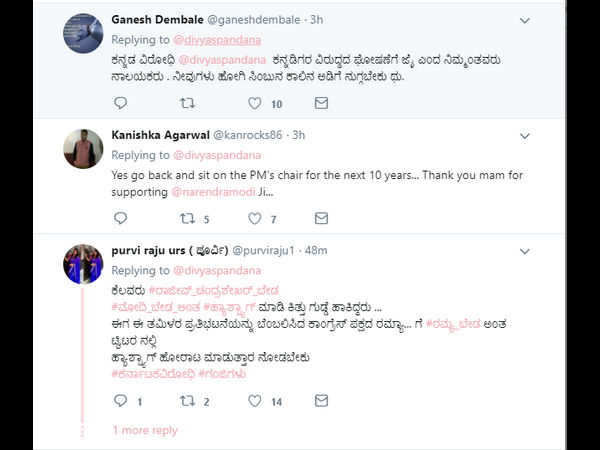This screenshot has width=600, height=450.
Task: Retweet Ganesh Dembale's tweet
Action: (187, 103)
